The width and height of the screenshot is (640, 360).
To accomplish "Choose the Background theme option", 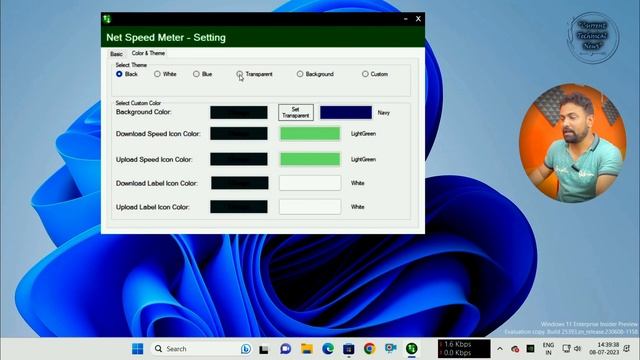I will (300, 74).
